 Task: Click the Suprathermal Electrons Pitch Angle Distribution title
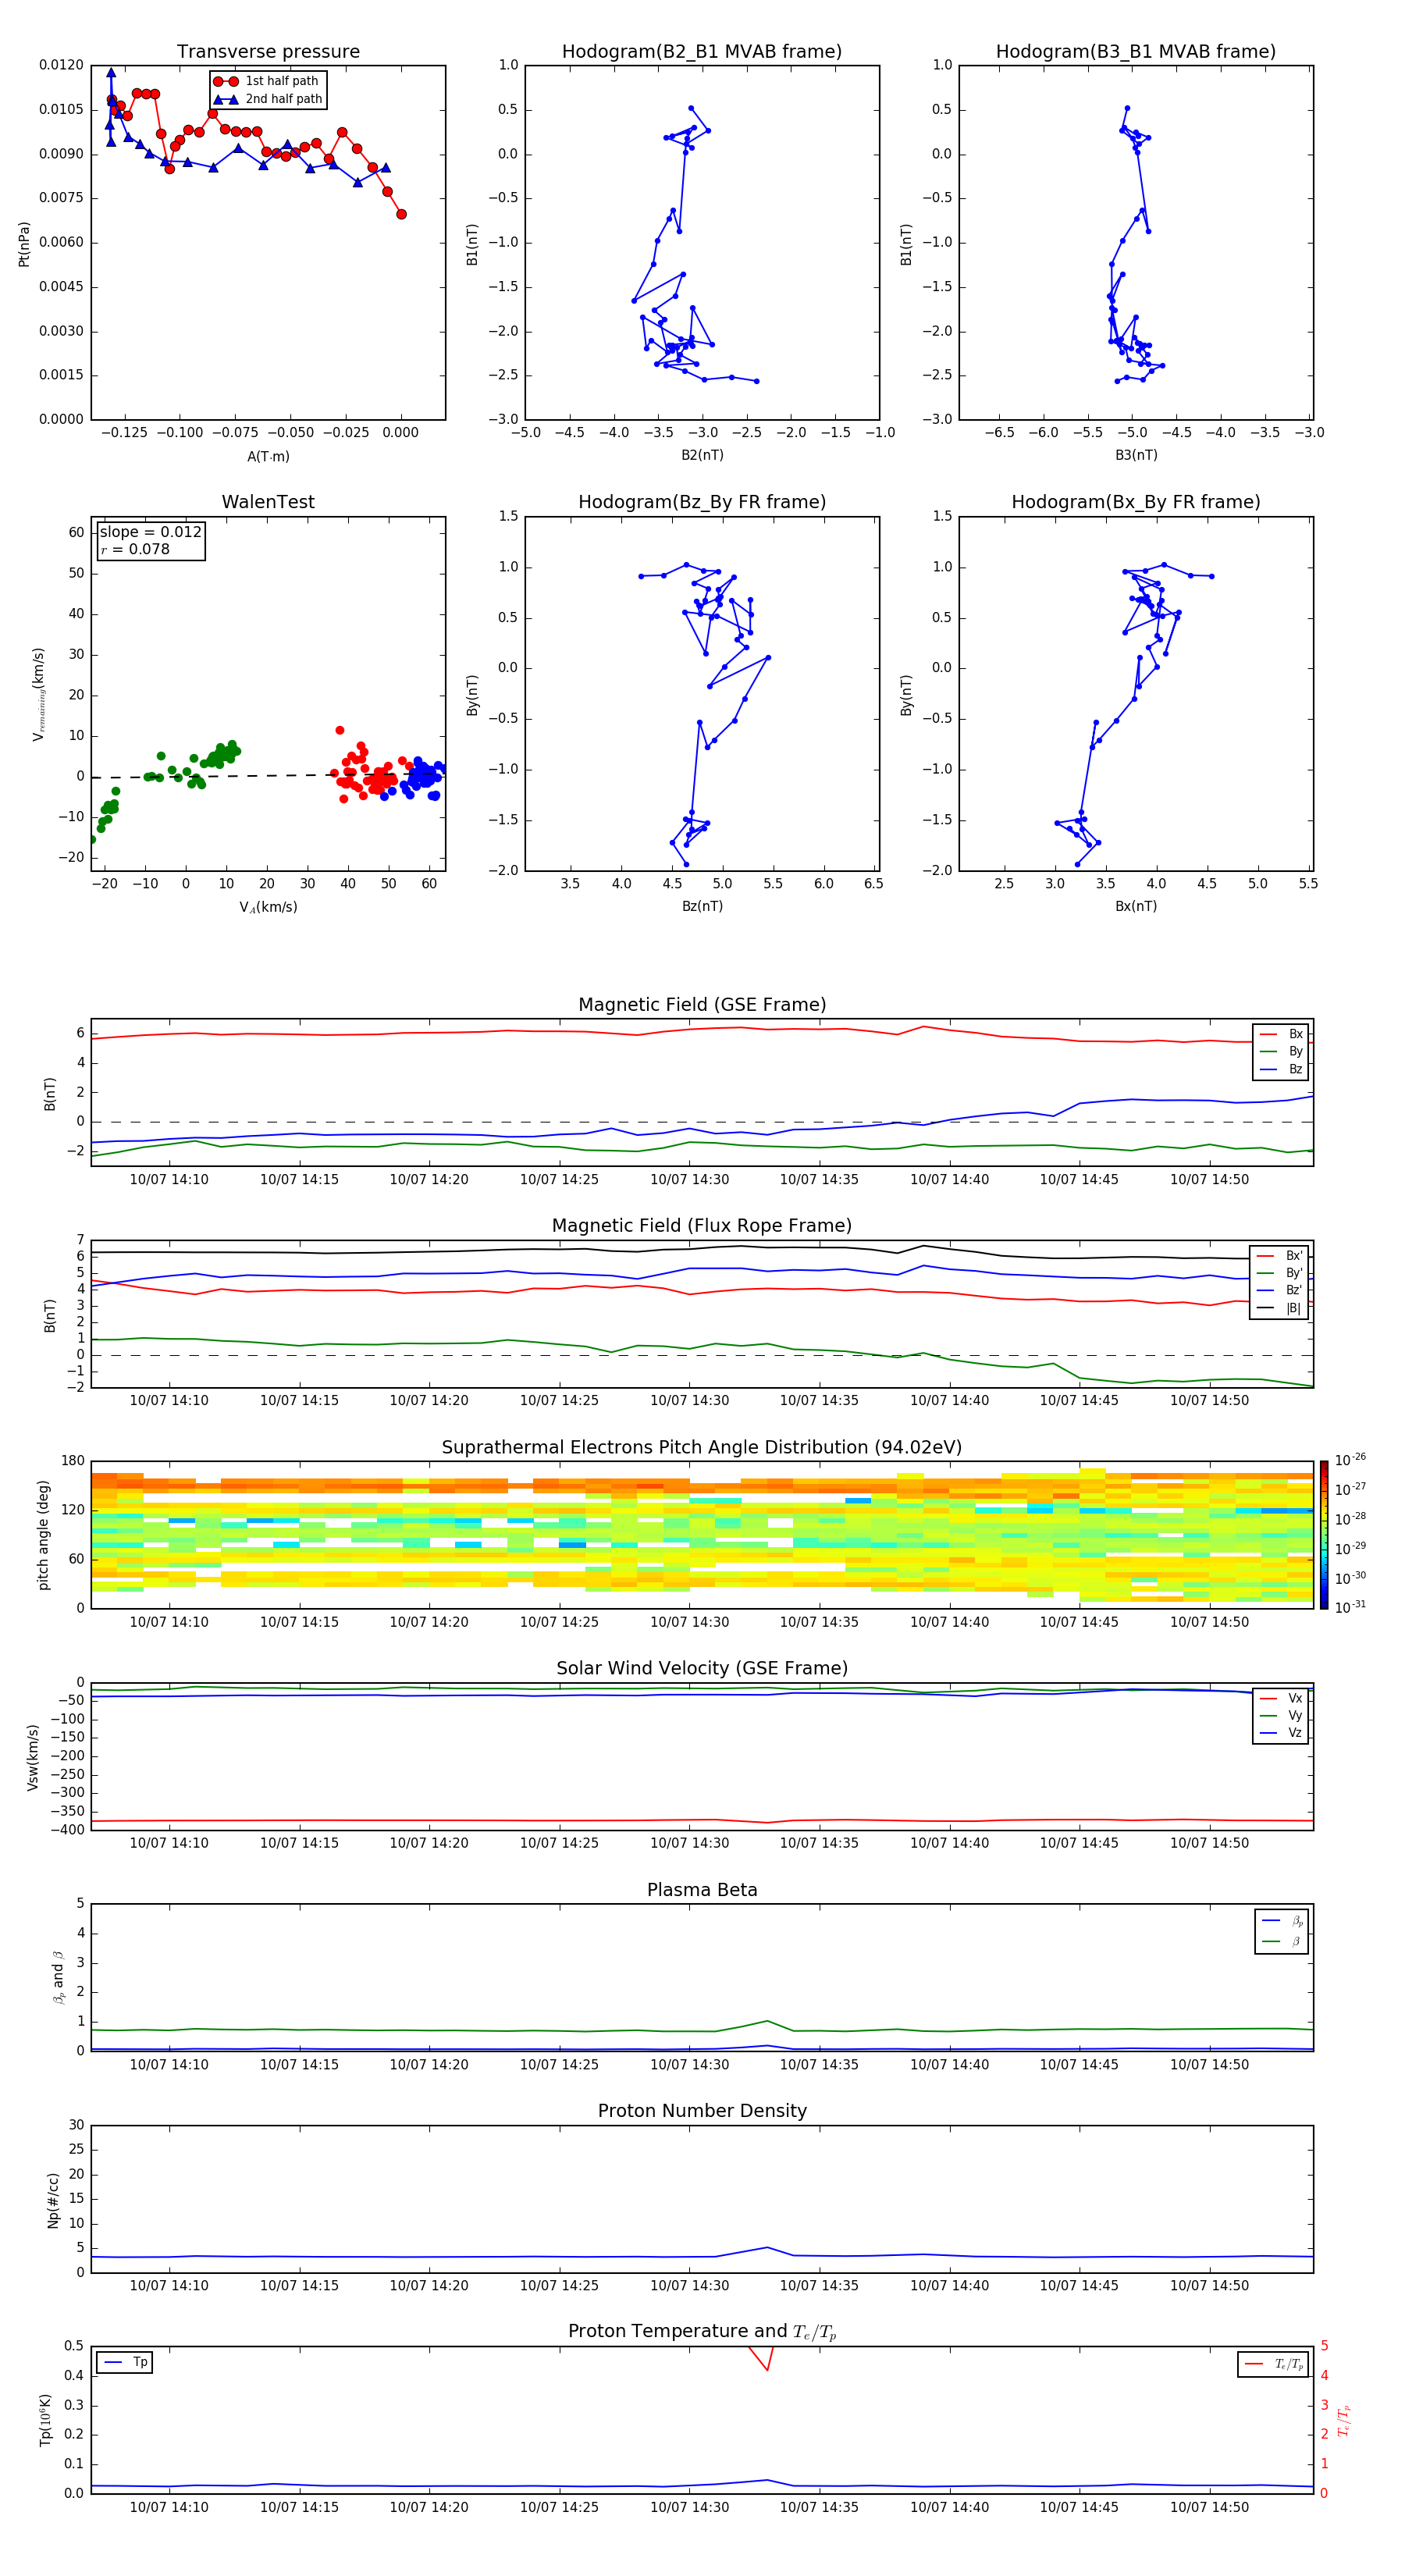(702, 1448)
